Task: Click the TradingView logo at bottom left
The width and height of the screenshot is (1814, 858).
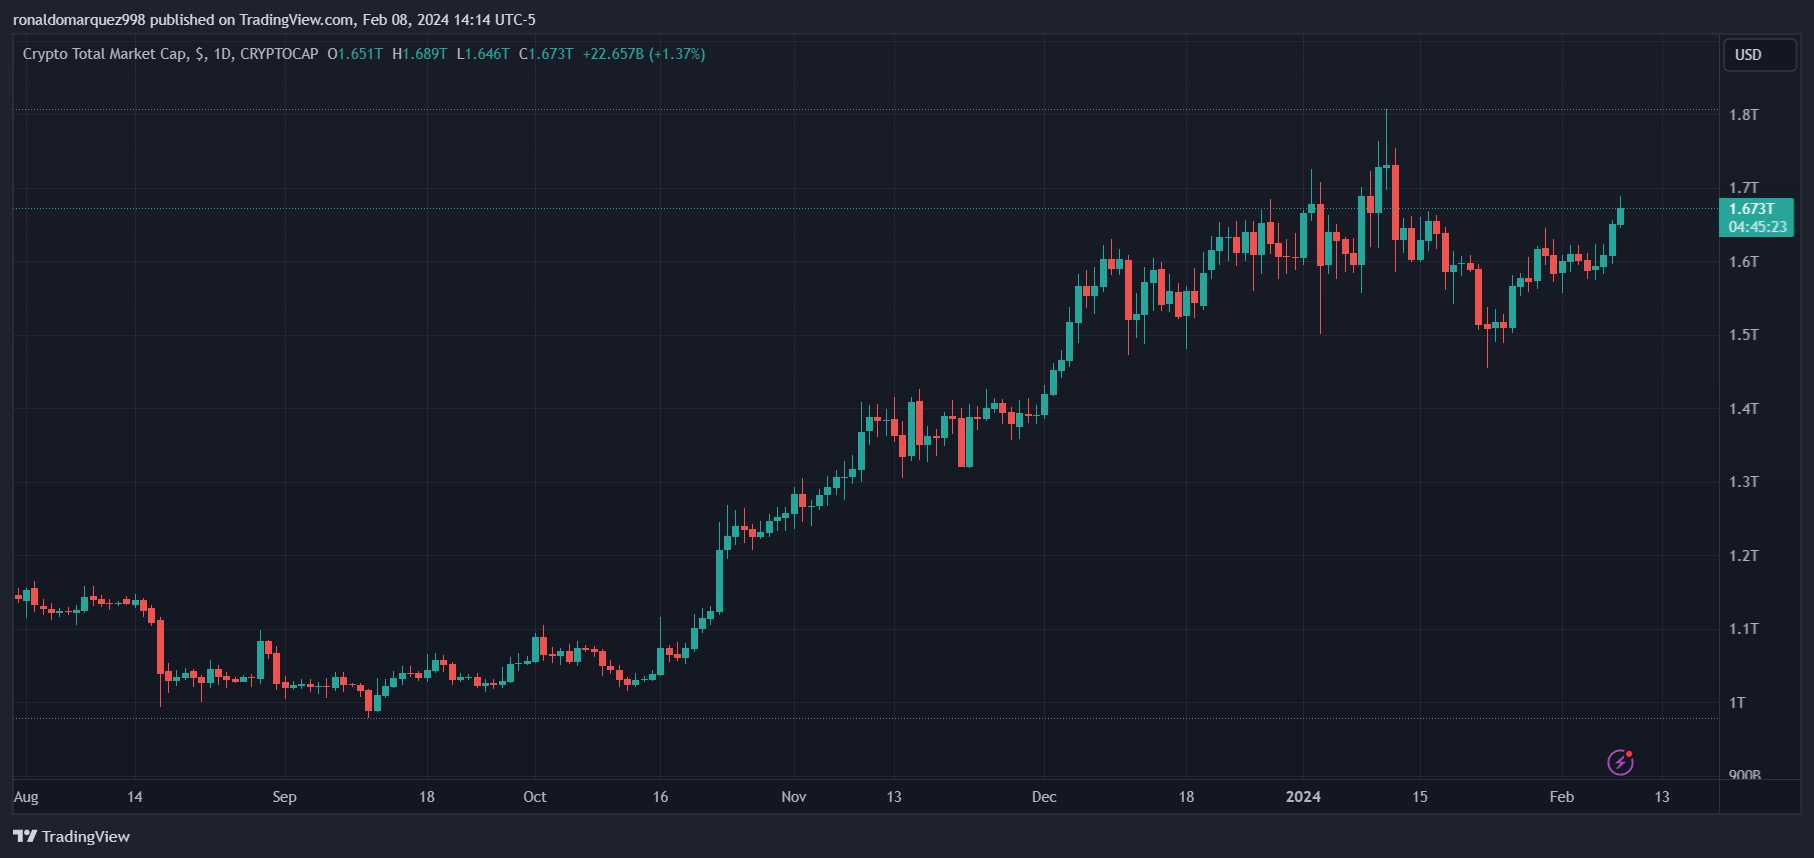Action: click(71, 836)
